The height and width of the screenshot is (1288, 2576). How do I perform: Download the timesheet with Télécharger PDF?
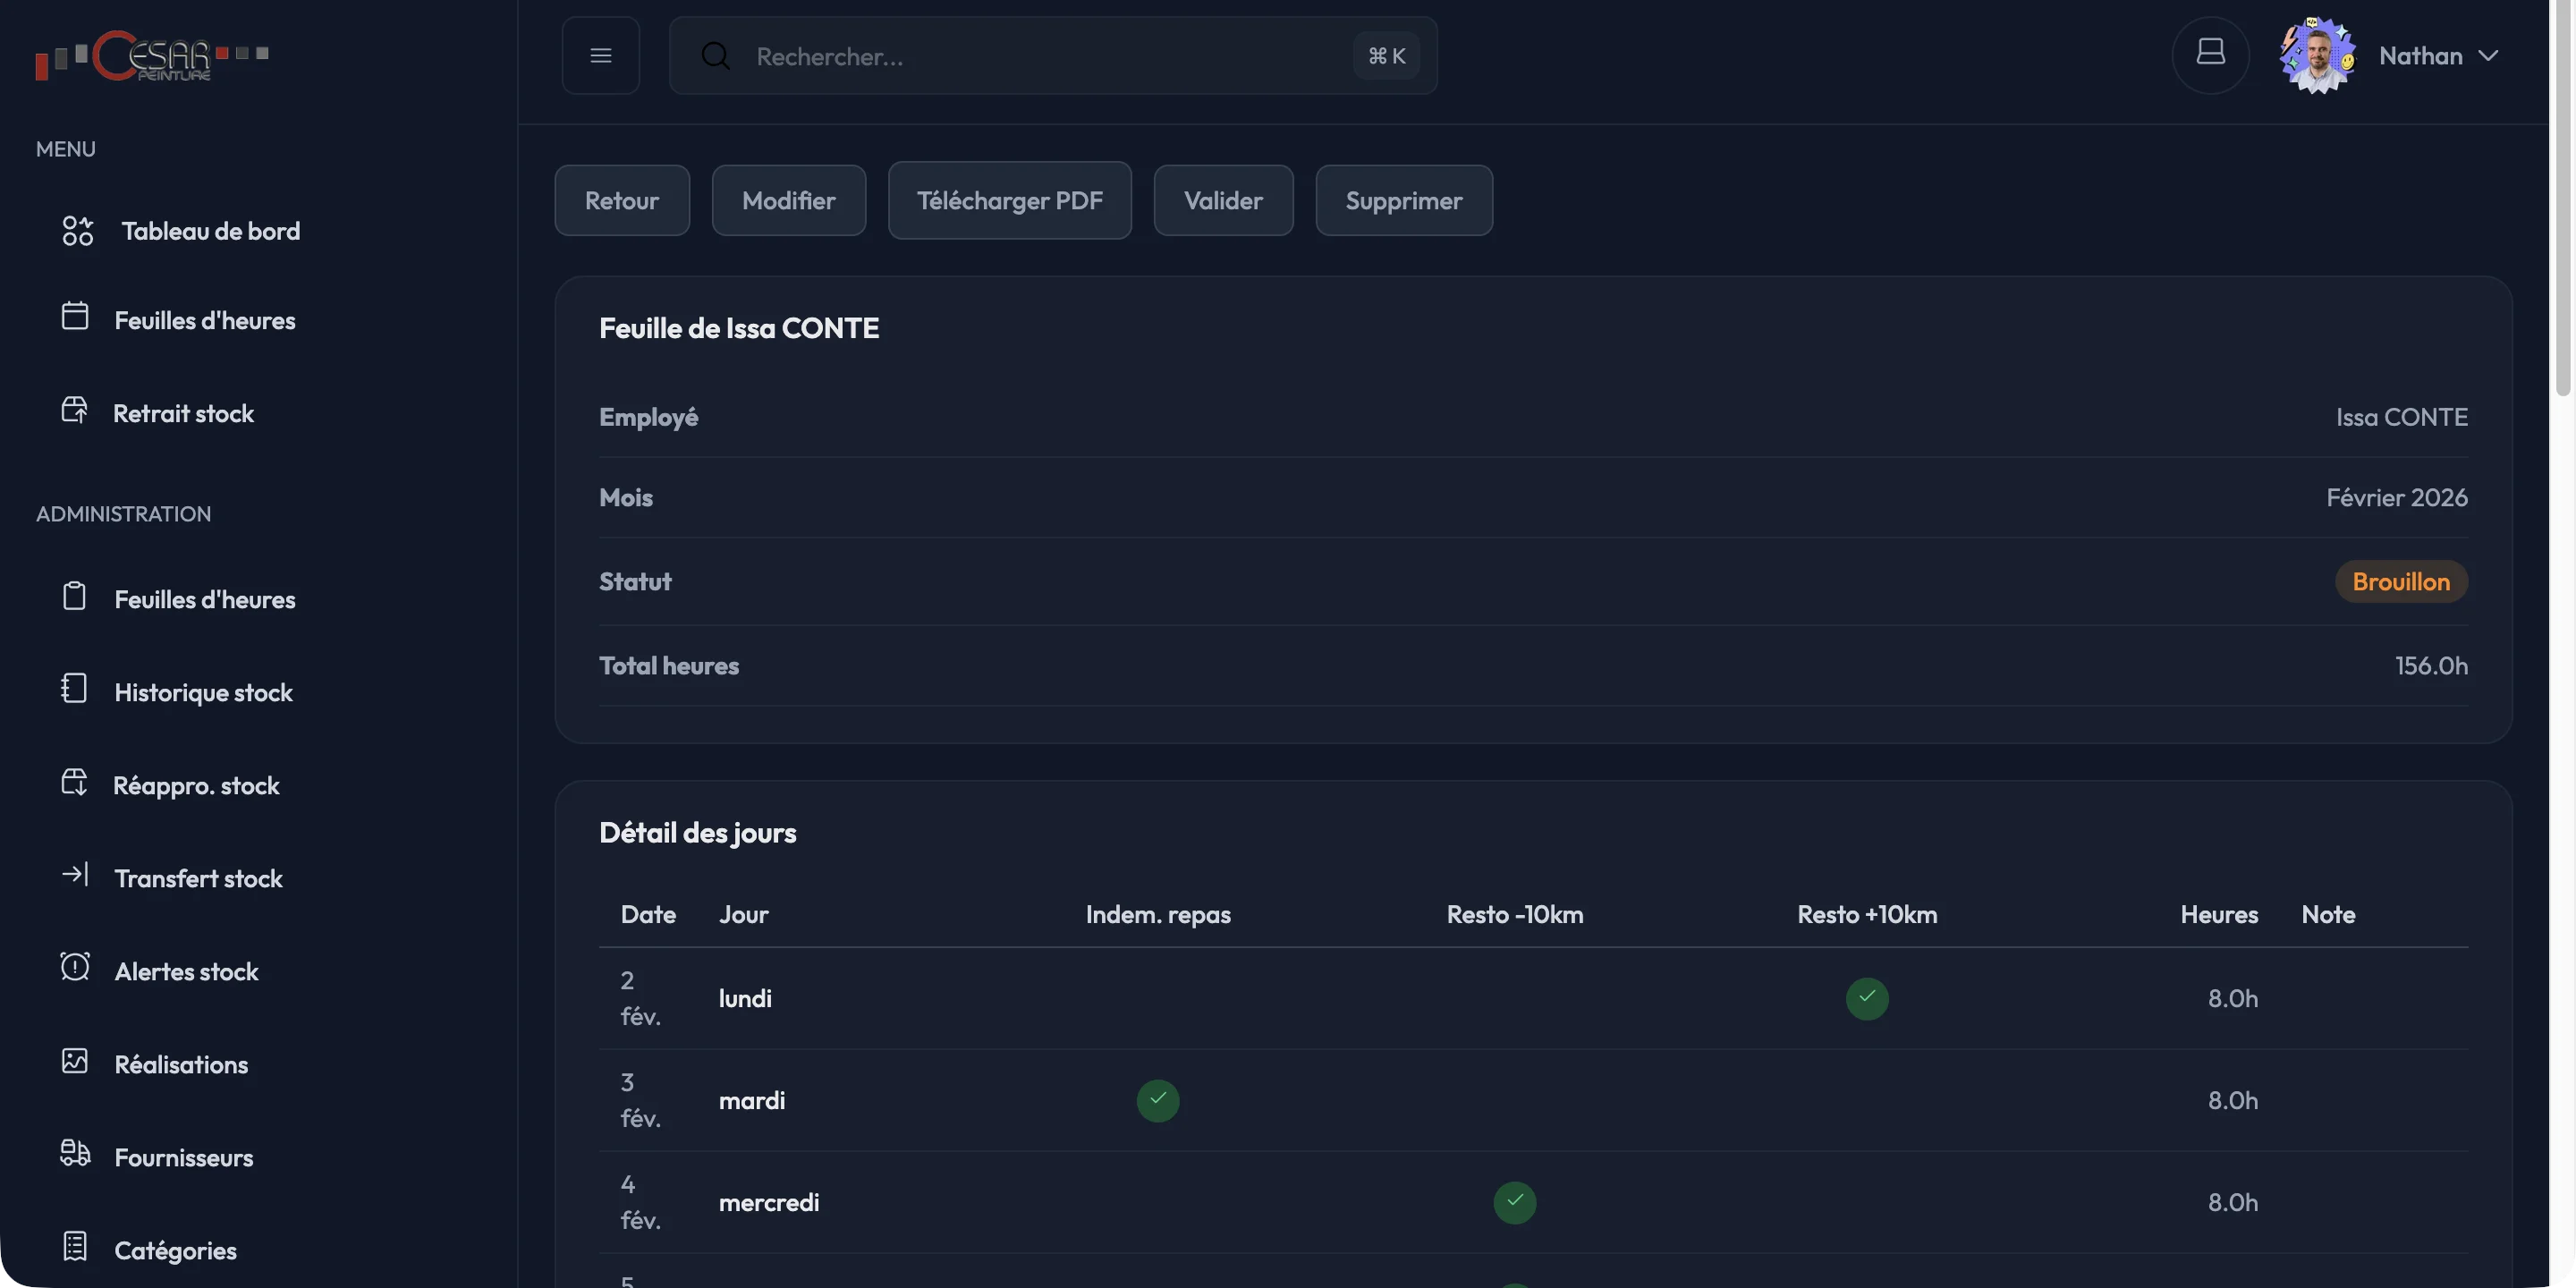pyautogui.click(x=1009, y=200)
